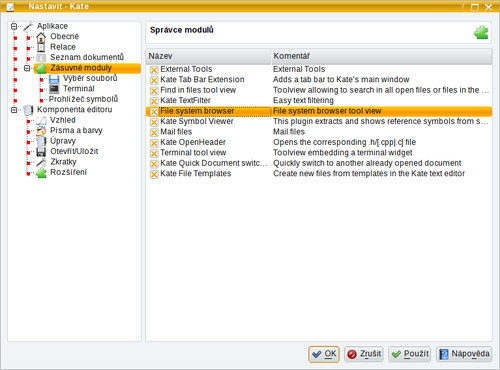Confirm settings with the OK button
Viewport: 500px width, 370px height.
point(324,354)
